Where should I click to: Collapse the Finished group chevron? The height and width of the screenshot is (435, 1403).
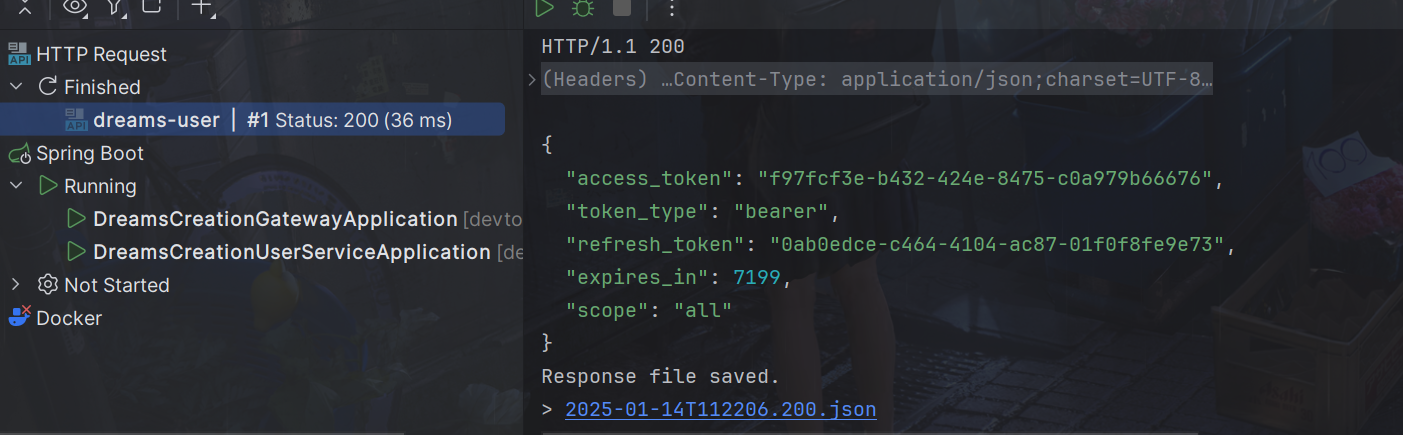click(x=16, y=87)
